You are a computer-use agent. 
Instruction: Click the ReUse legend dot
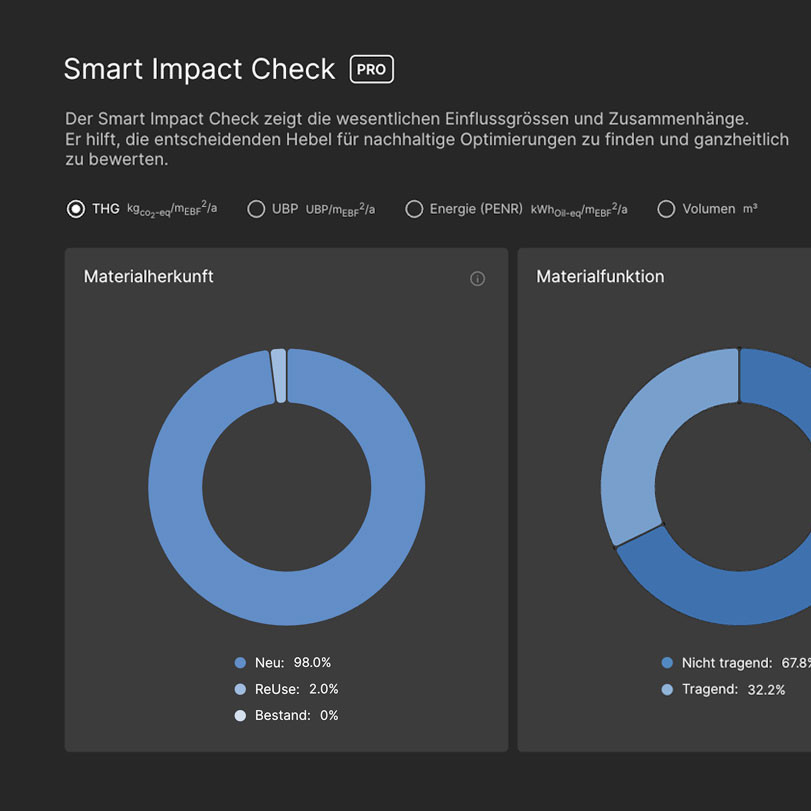[240, 689]
